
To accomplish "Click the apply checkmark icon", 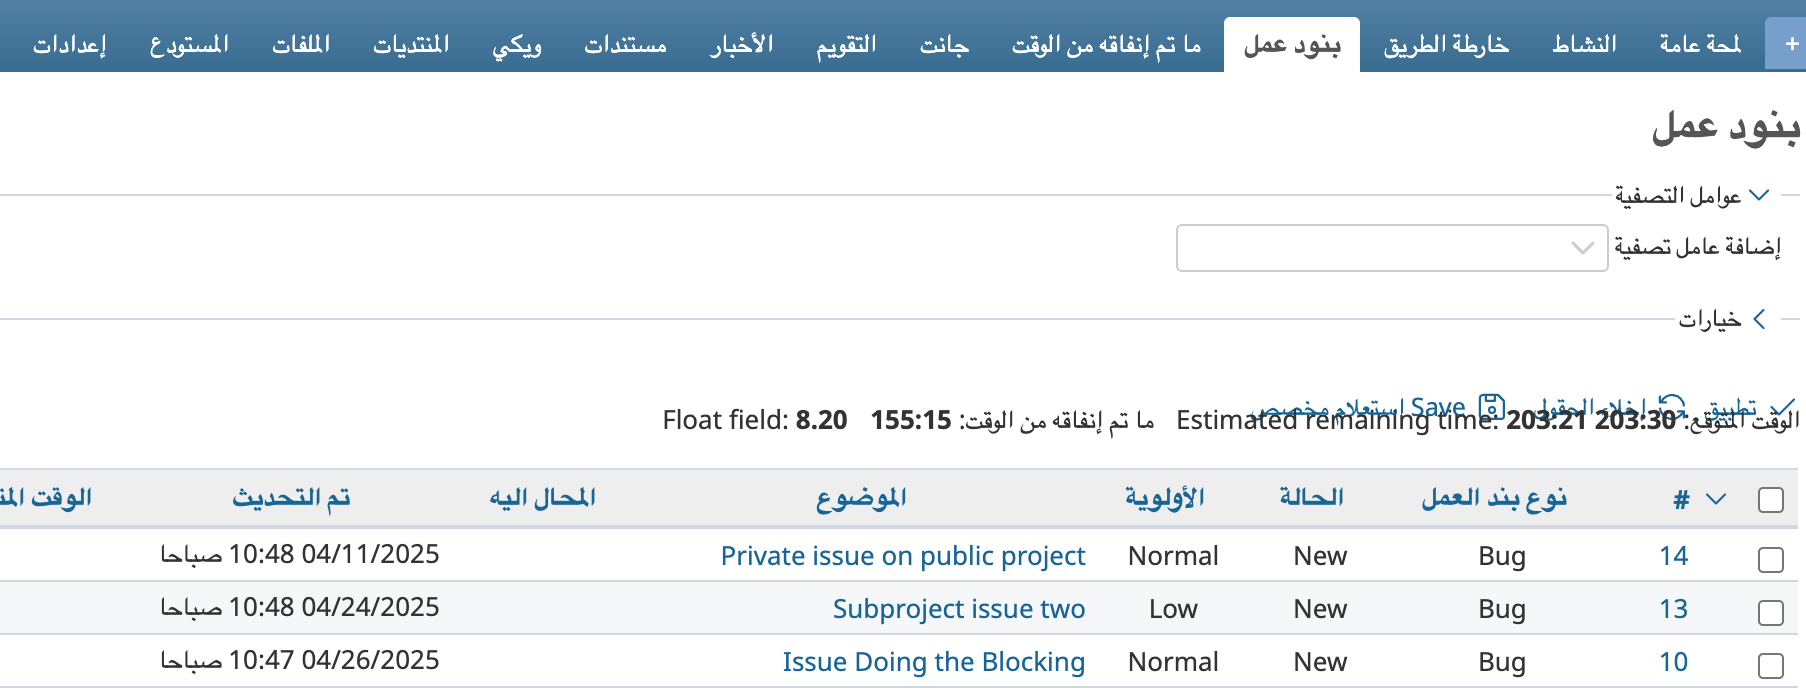I will 1781,407.
